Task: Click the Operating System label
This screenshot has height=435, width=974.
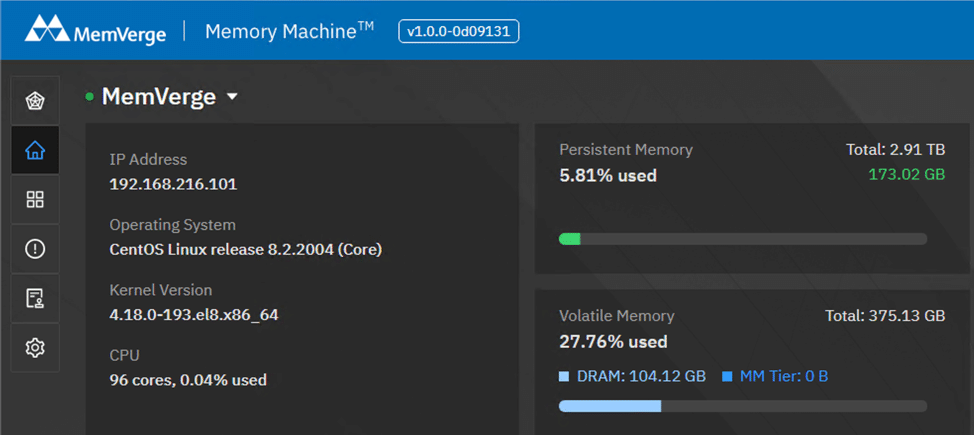Action: 173,224
